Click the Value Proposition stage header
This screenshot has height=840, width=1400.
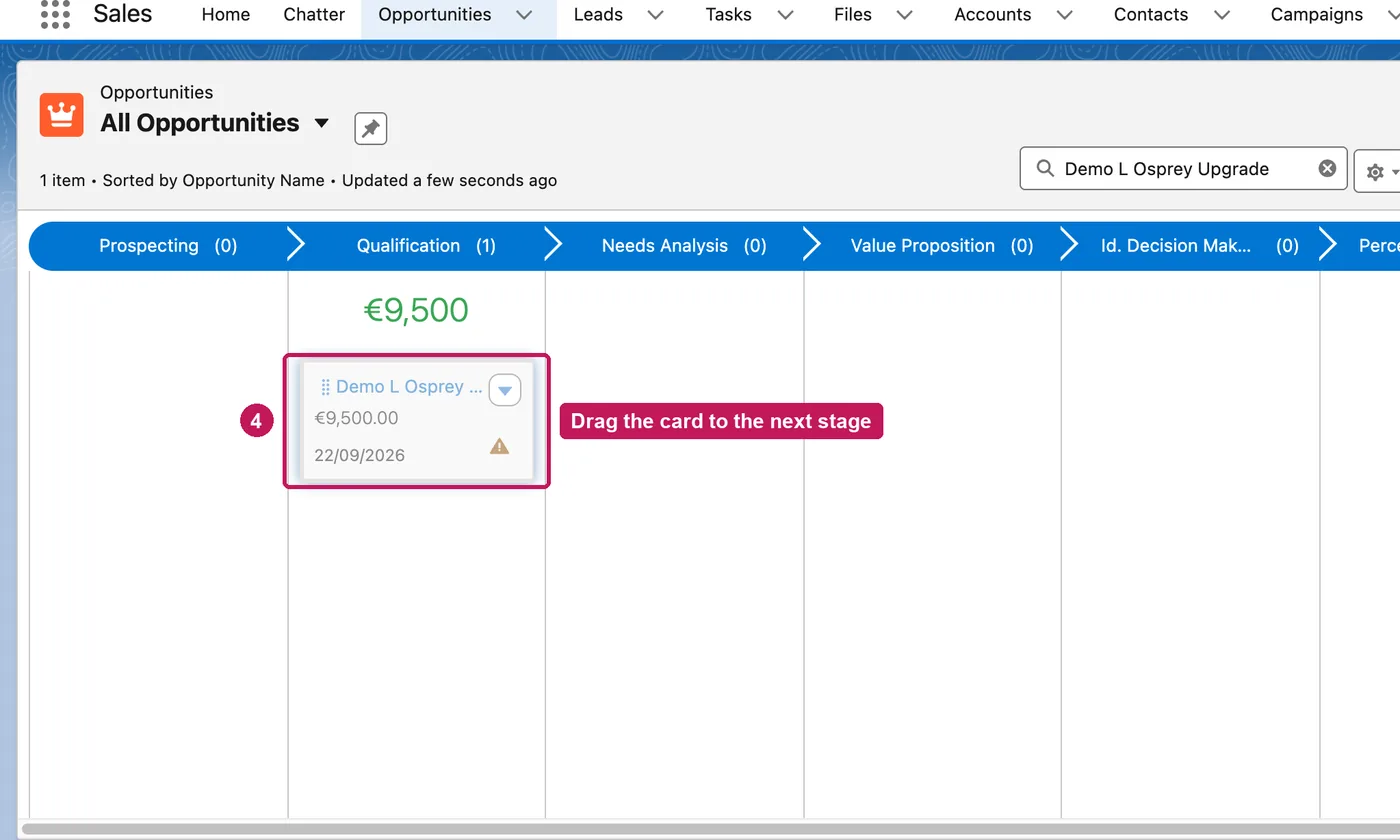point(942,246)
